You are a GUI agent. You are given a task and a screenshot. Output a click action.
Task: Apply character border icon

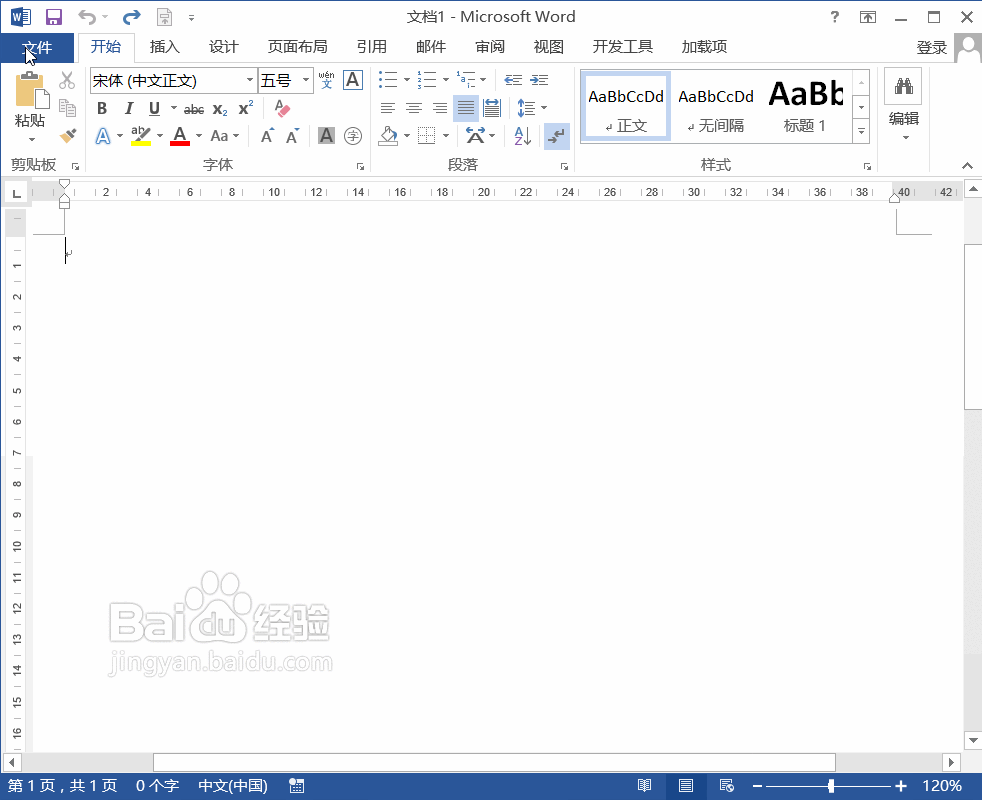click(x=353, y=80)
